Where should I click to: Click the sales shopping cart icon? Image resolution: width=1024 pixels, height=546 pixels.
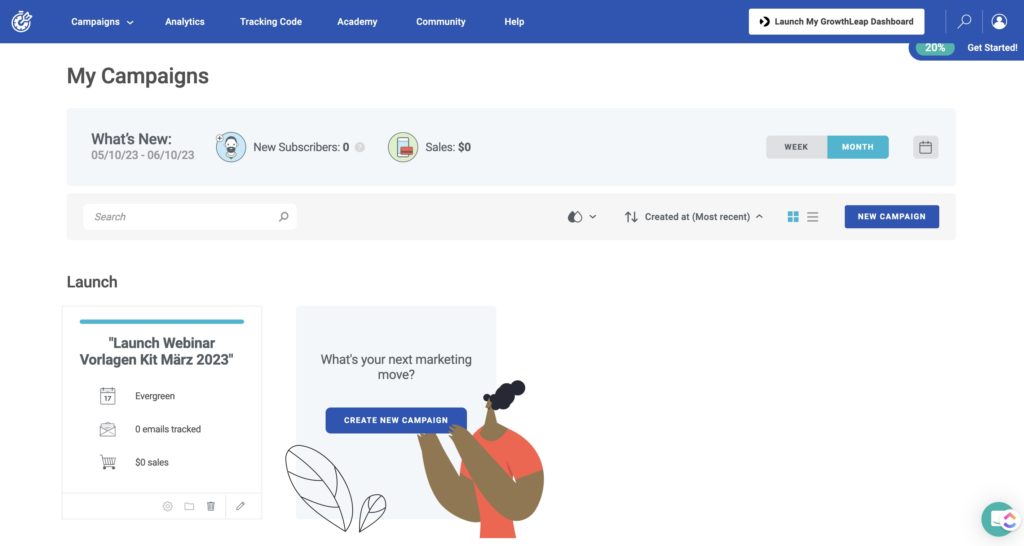click(108, 462)
